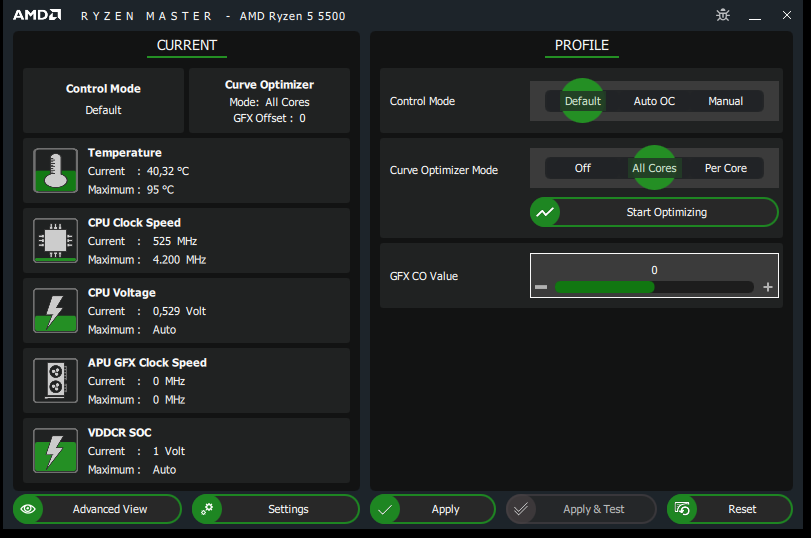This screenshot has width=811, height=538.
Task: Click the GFX Offset : 0 text
Action: pyautogui.click(x=269, y=118)
